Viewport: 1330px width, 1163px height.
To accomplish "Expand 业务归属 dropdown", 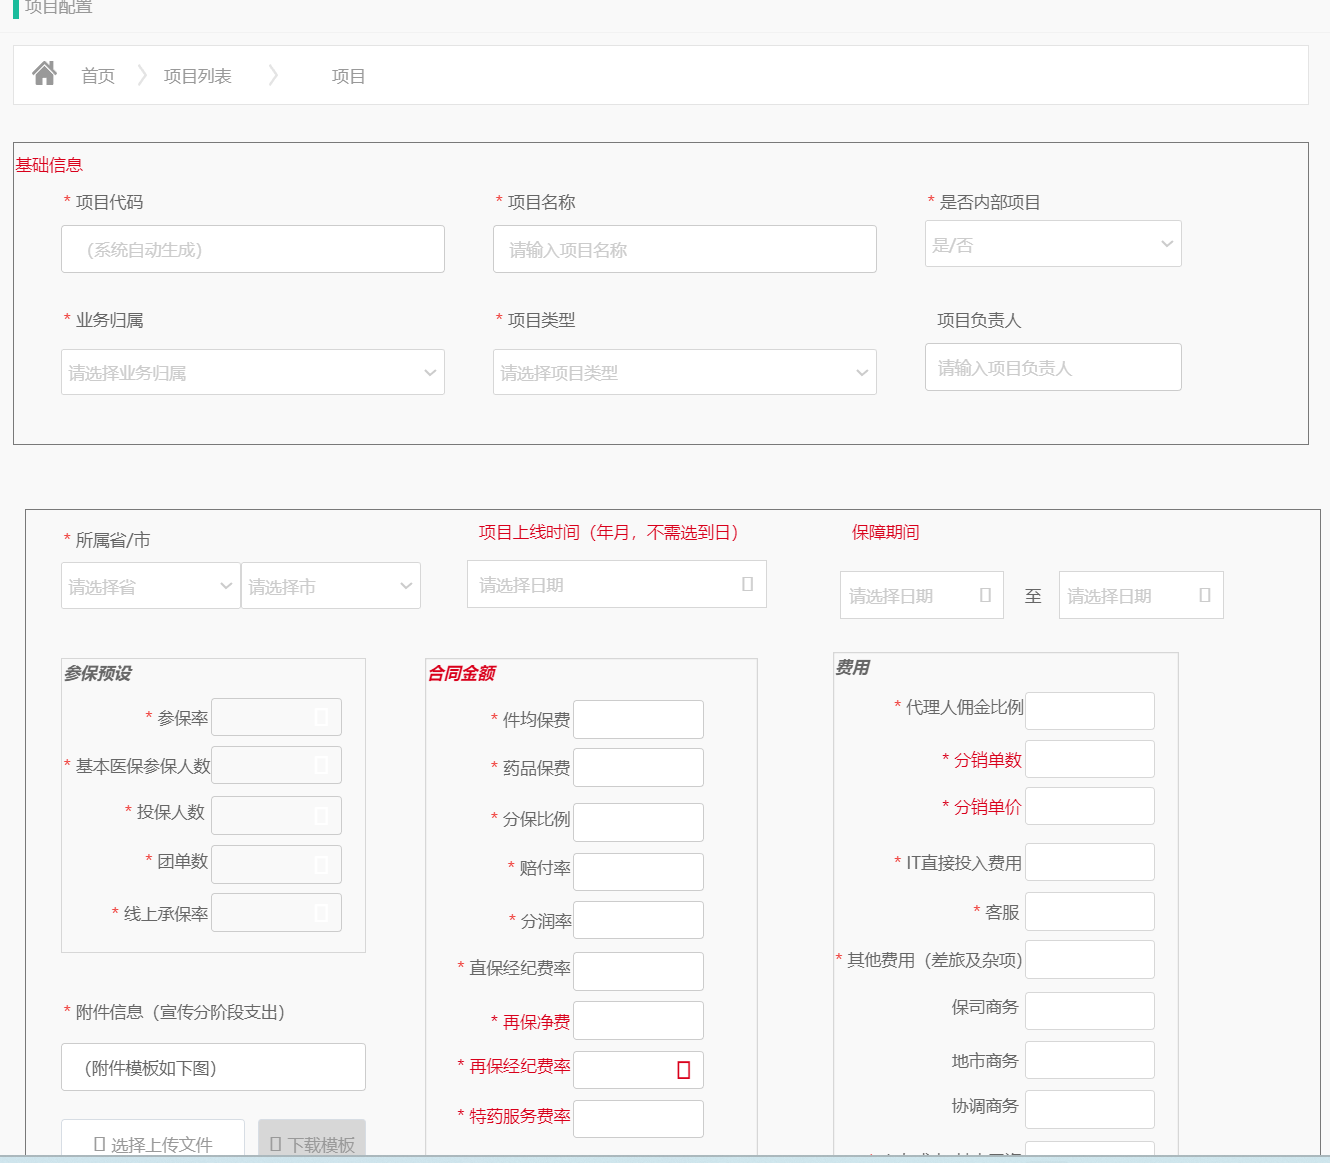I will click(x=253, y=372).
